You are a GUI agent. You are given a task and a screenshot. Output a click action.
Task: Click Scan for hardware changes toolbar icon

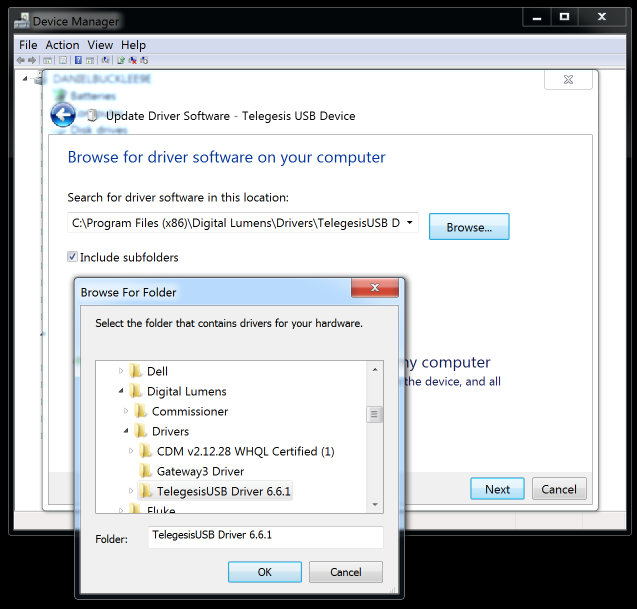coord(106,60)
